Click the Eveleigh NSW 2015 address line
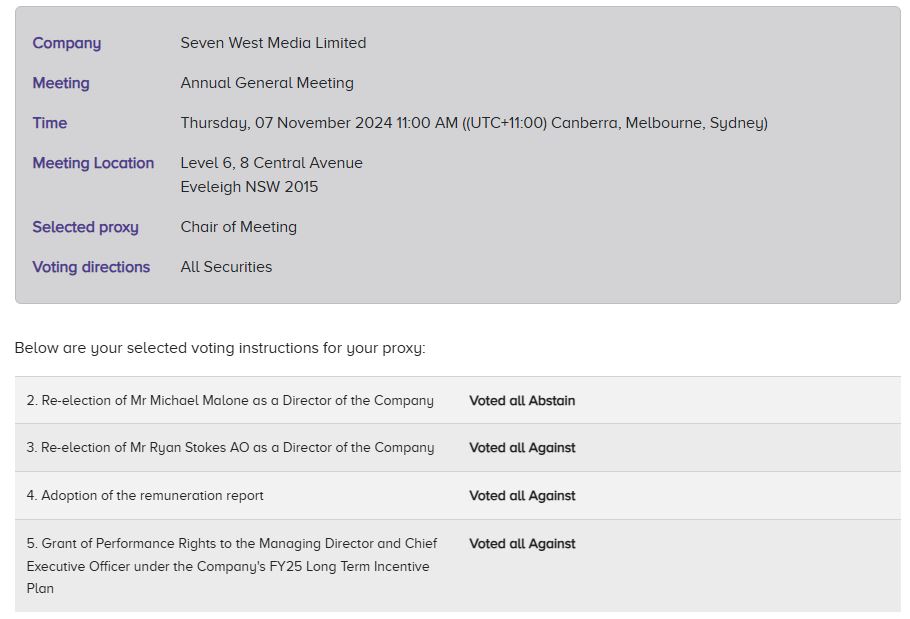 pyautogui.click(x=249, y=187)
